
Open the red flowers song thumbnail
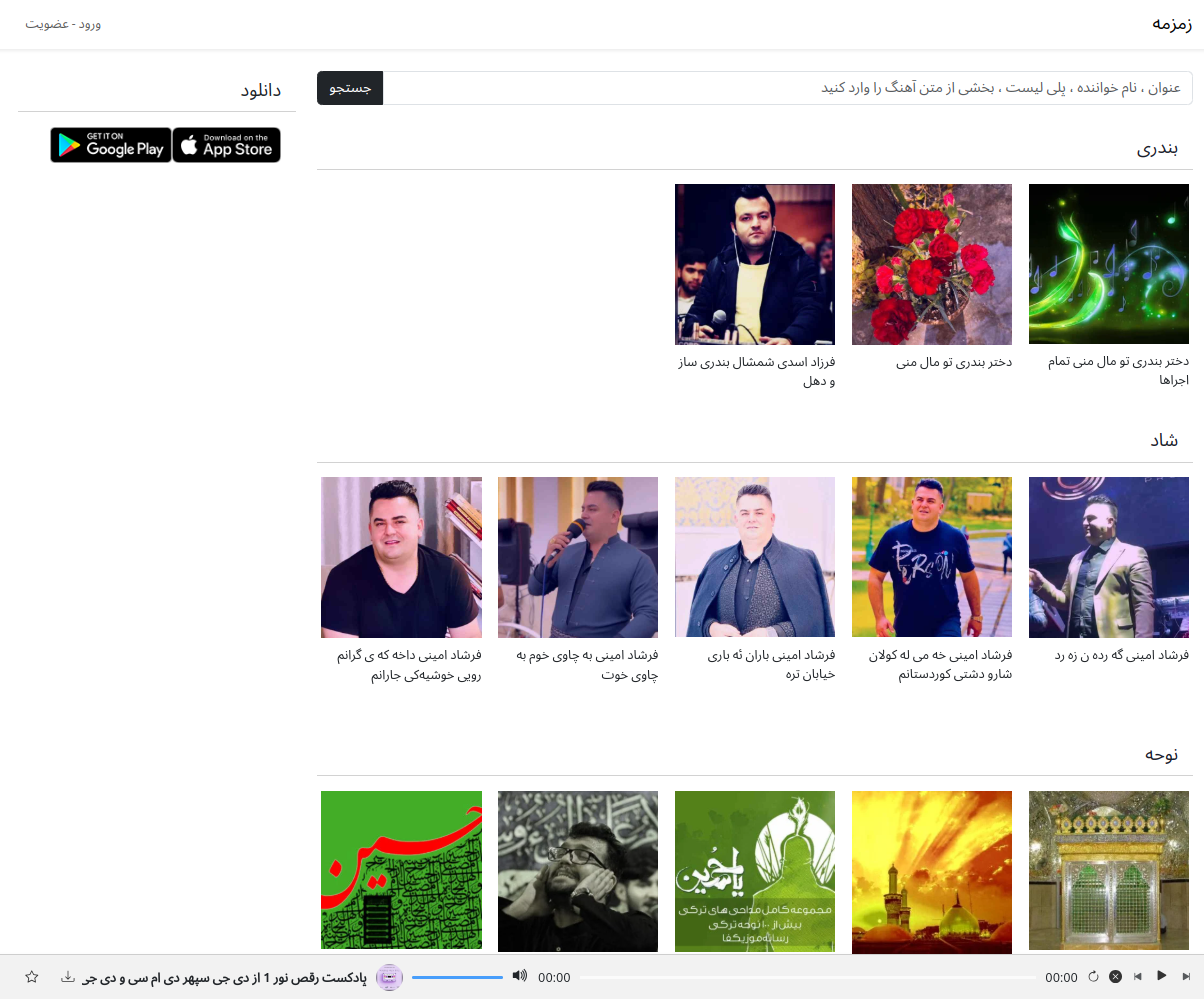click(x=932, y=264)
